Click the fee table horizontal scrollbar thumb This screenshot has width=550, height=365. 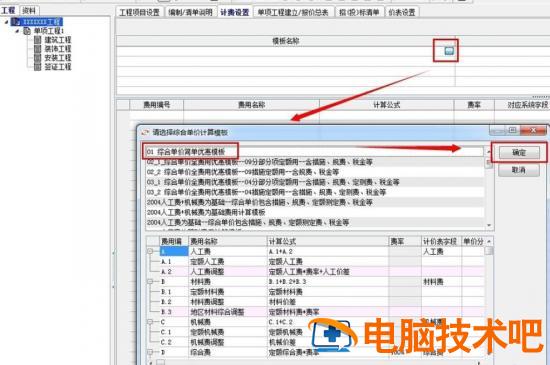pos(160,362)
